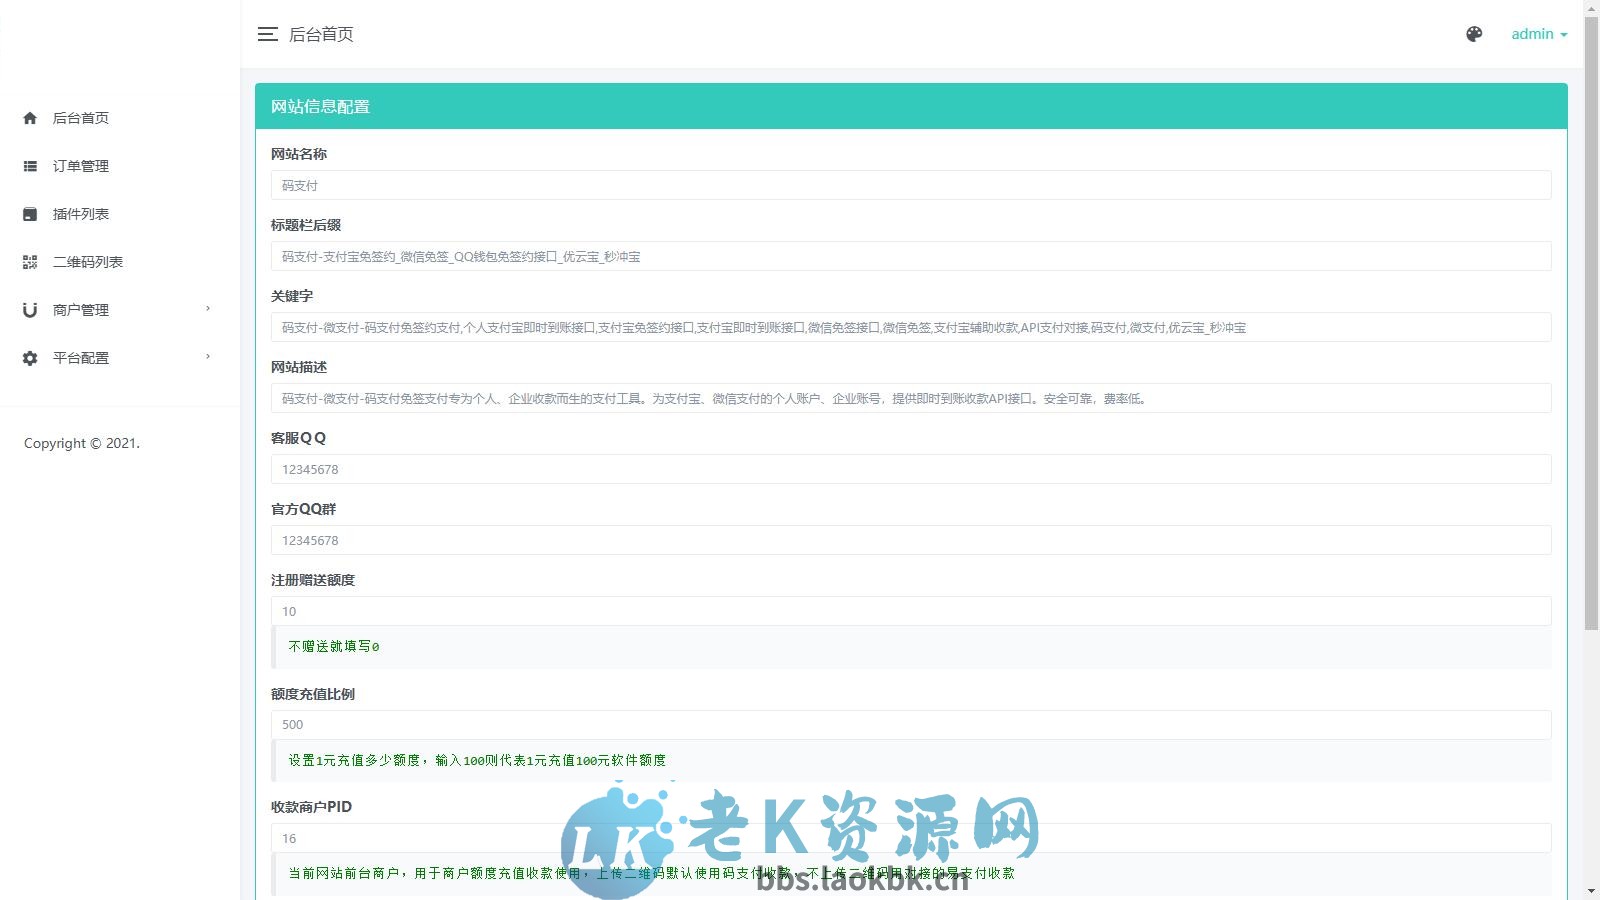Select the 订单管理 list icon
The image size is (1600, 900).
(30, 166)
